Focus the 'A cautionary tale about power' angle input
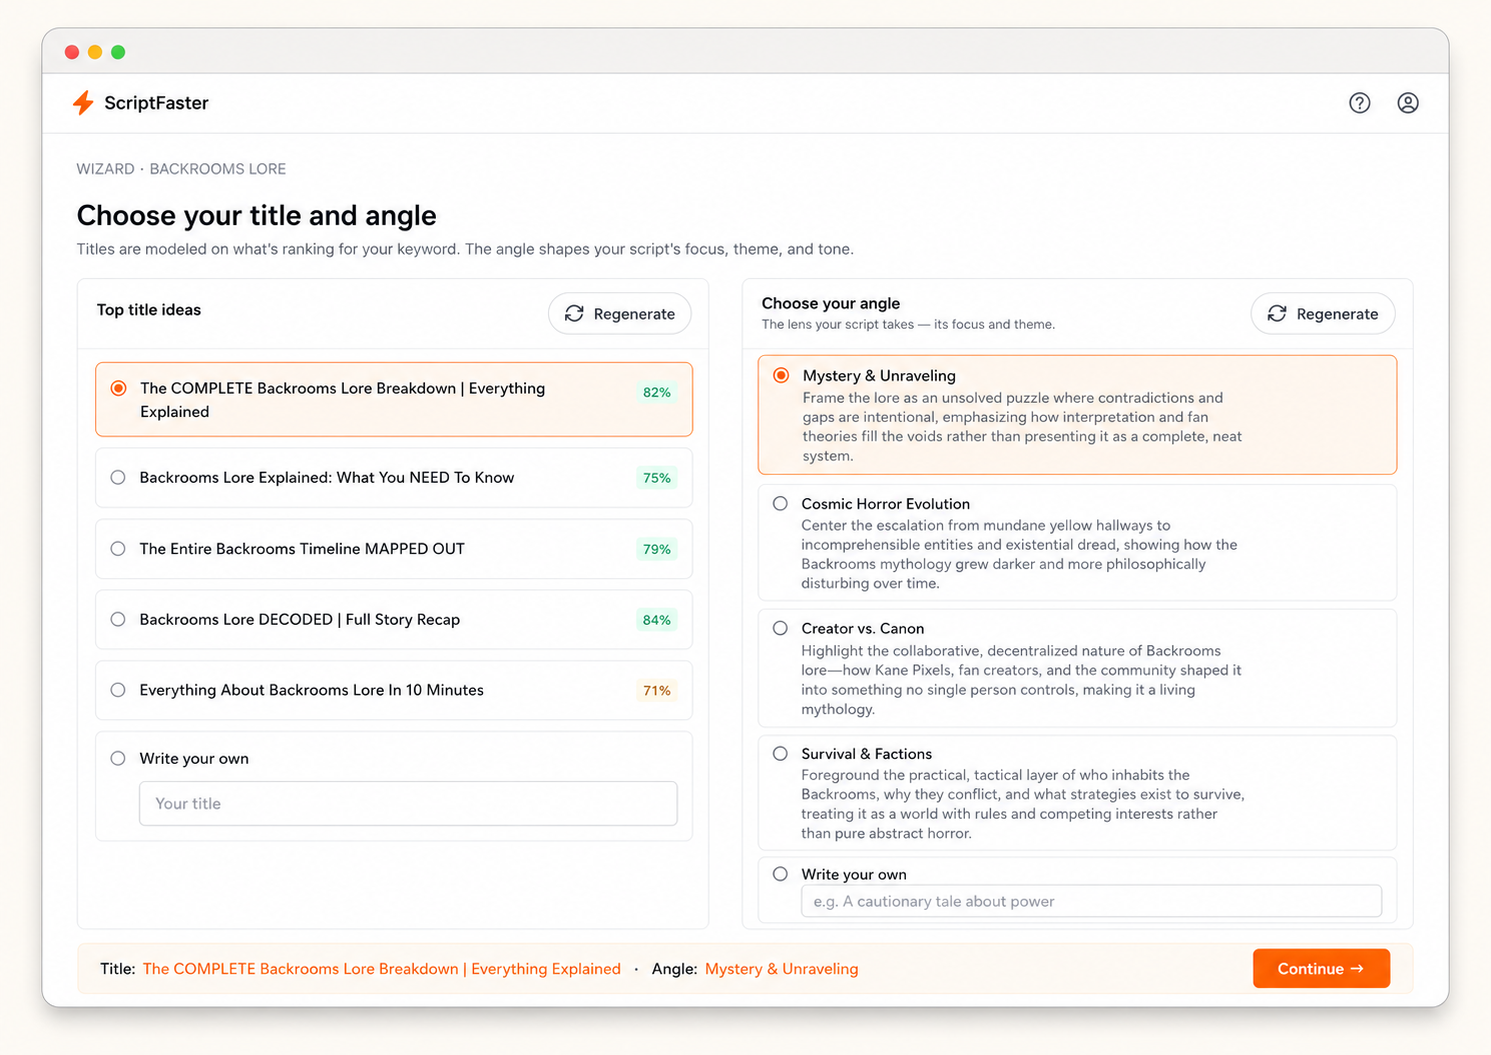 [x=1091, y=901]
